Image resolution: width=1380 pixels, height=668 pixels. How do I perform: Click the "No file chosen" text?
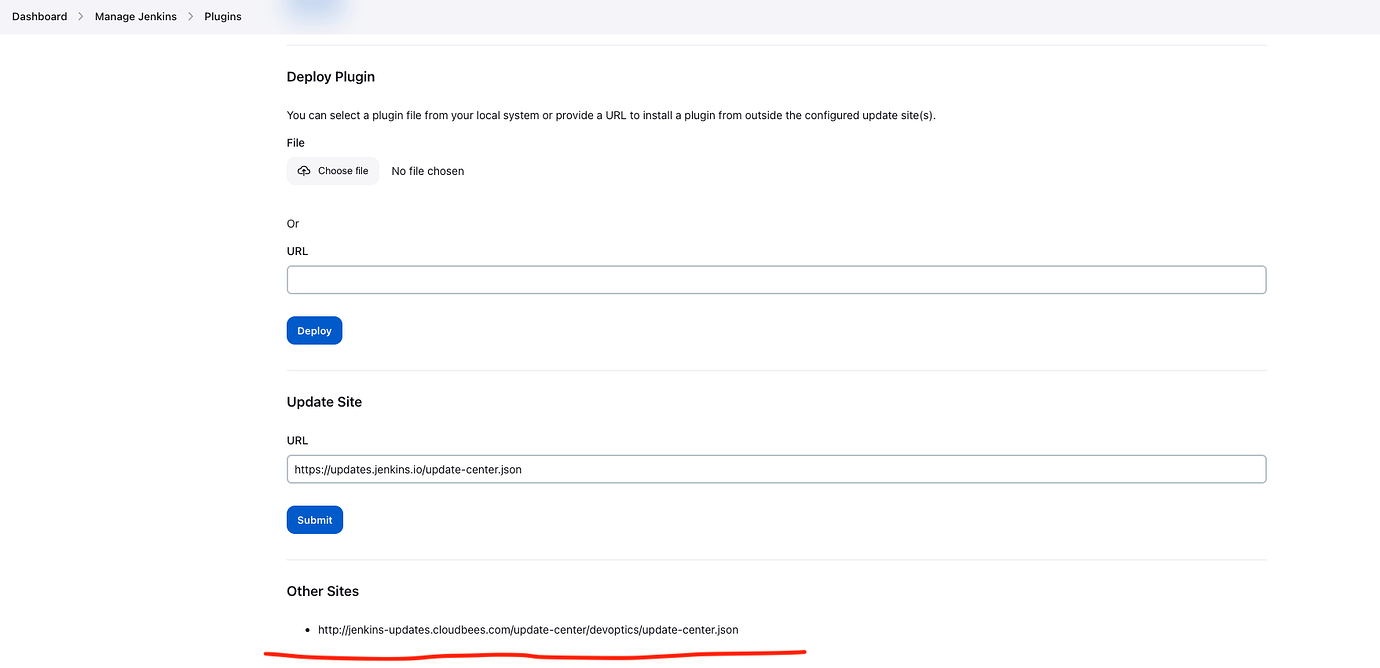(428, 171)
